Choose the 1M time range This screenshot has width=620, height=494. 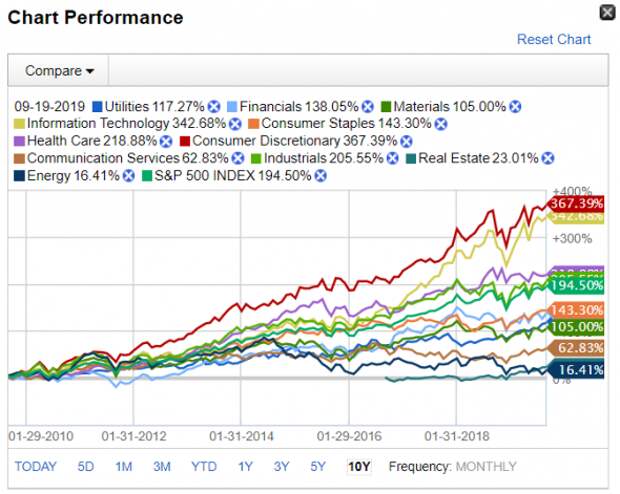(124, 466)
